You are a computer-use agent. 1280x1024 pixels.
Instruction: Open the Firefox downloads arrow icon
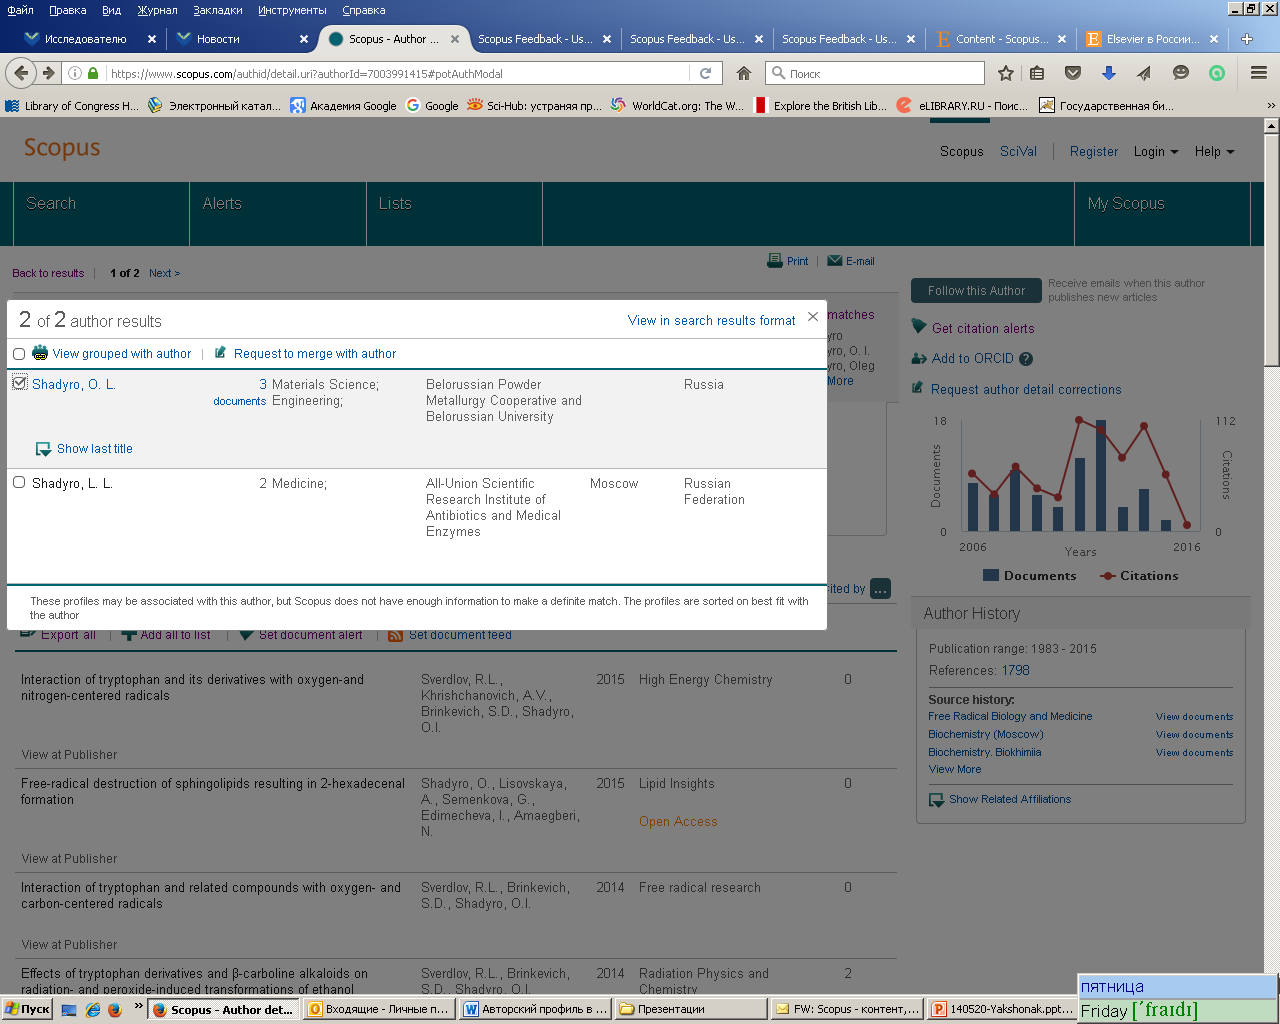1108,73
